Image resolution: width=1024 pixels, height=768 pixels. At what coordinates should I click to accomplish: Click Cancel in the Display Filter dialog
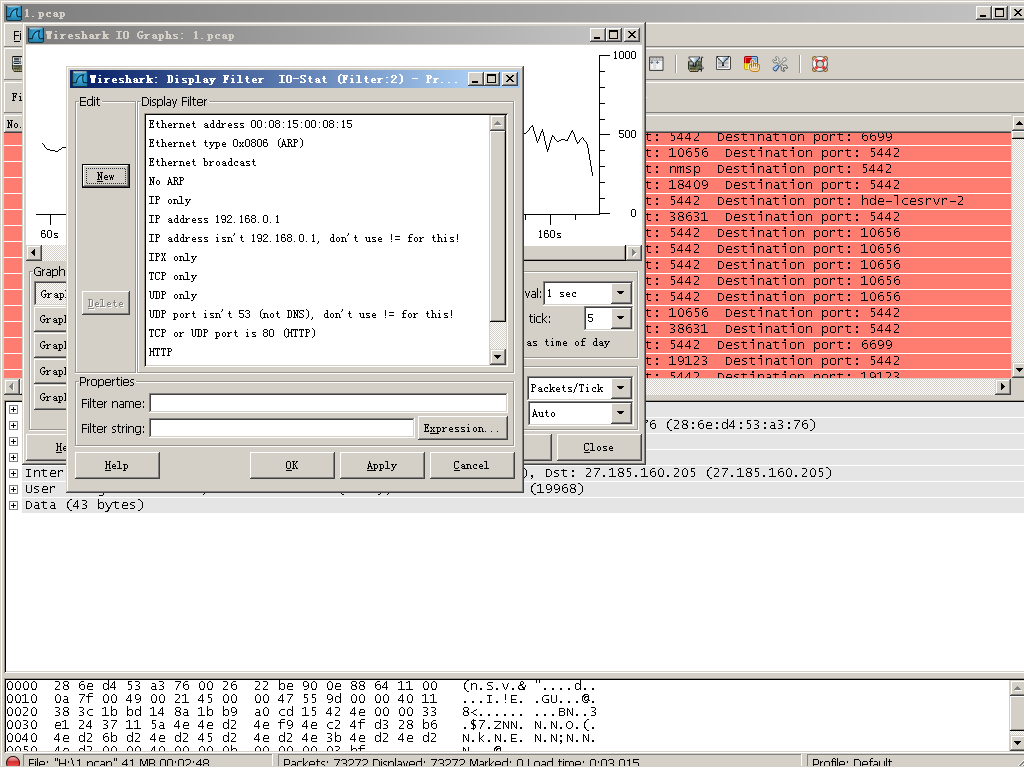(472, 466)
